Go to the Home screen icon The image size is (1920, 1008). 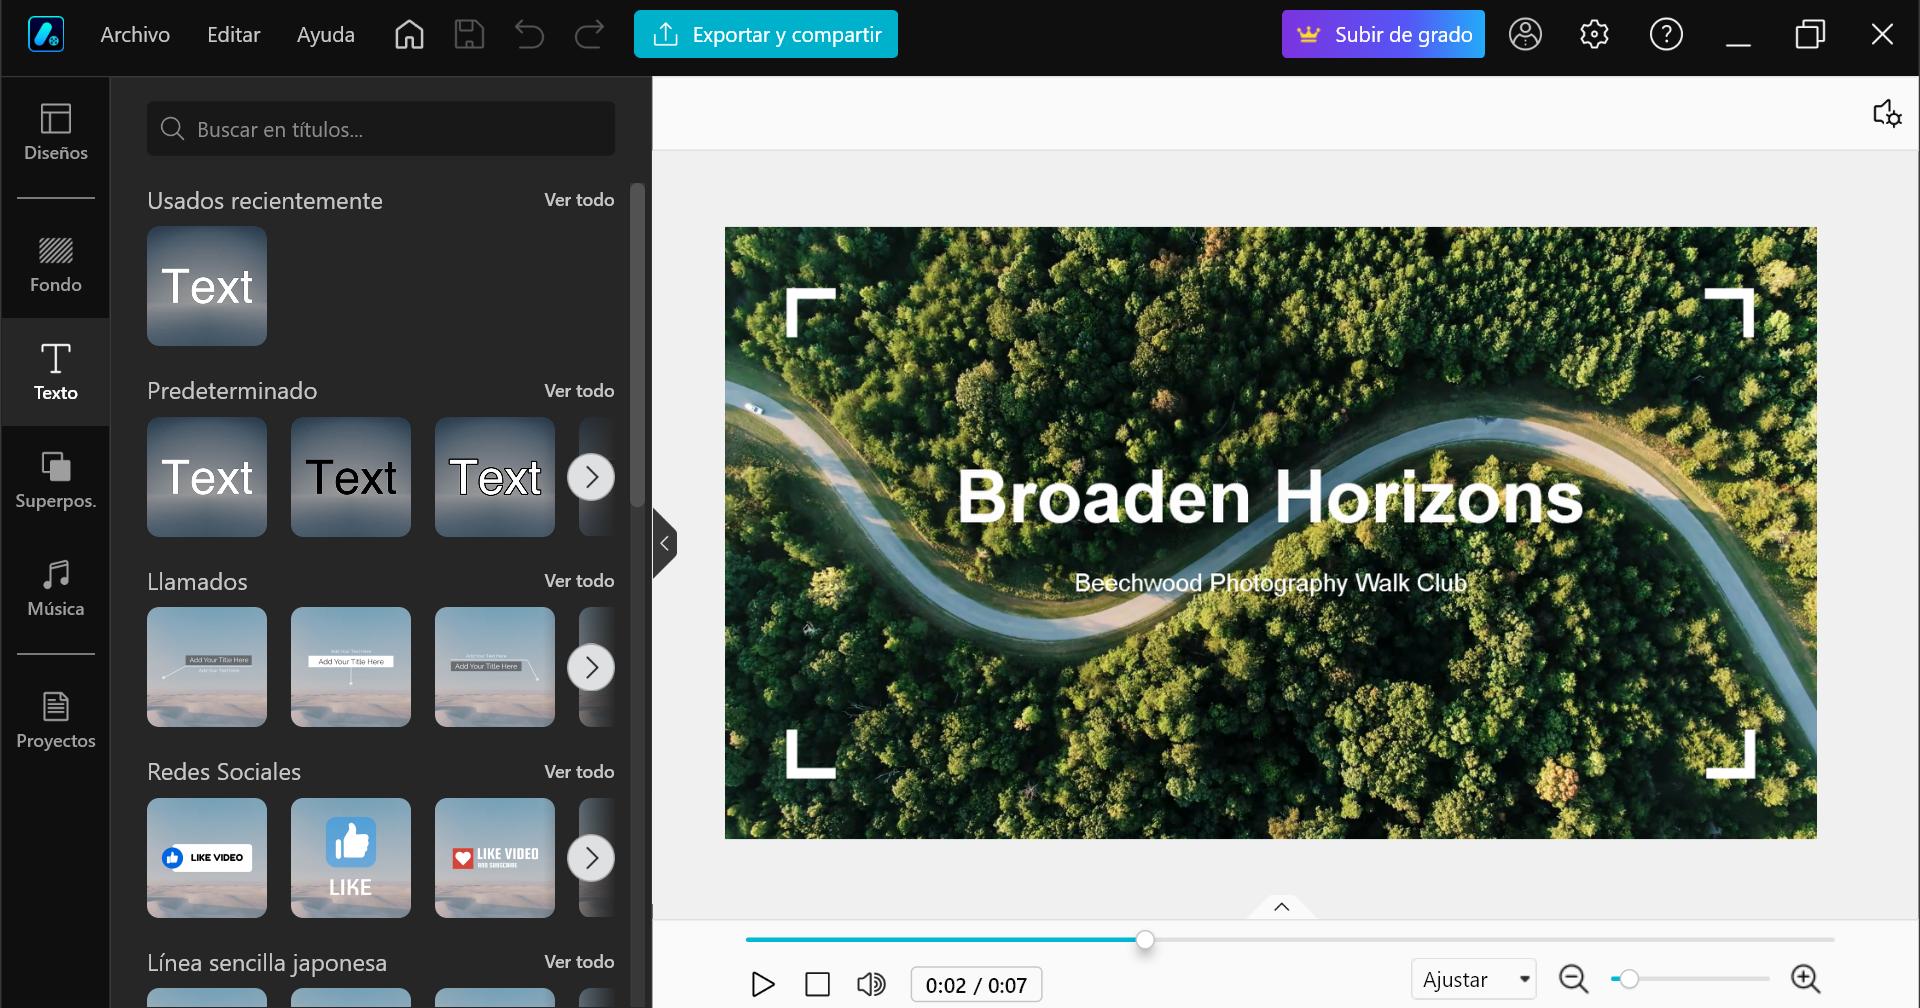pyautogui.click(x=409, y=34)
